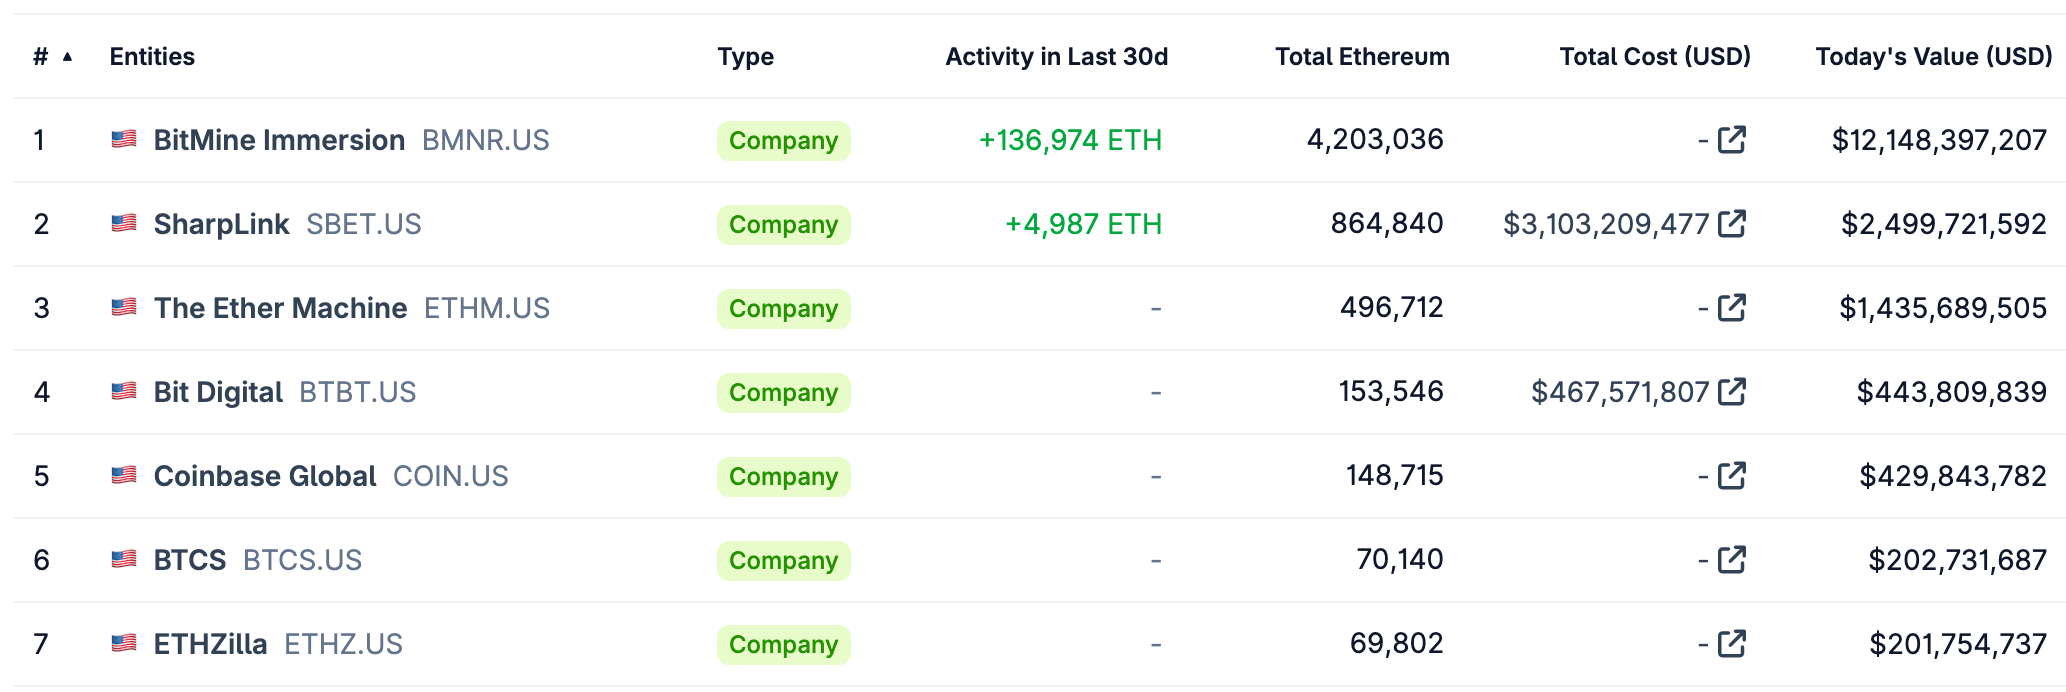The image size is (2066, 692).
Task: Open Bit Digital's cost external link
Action: point(1733,392)
